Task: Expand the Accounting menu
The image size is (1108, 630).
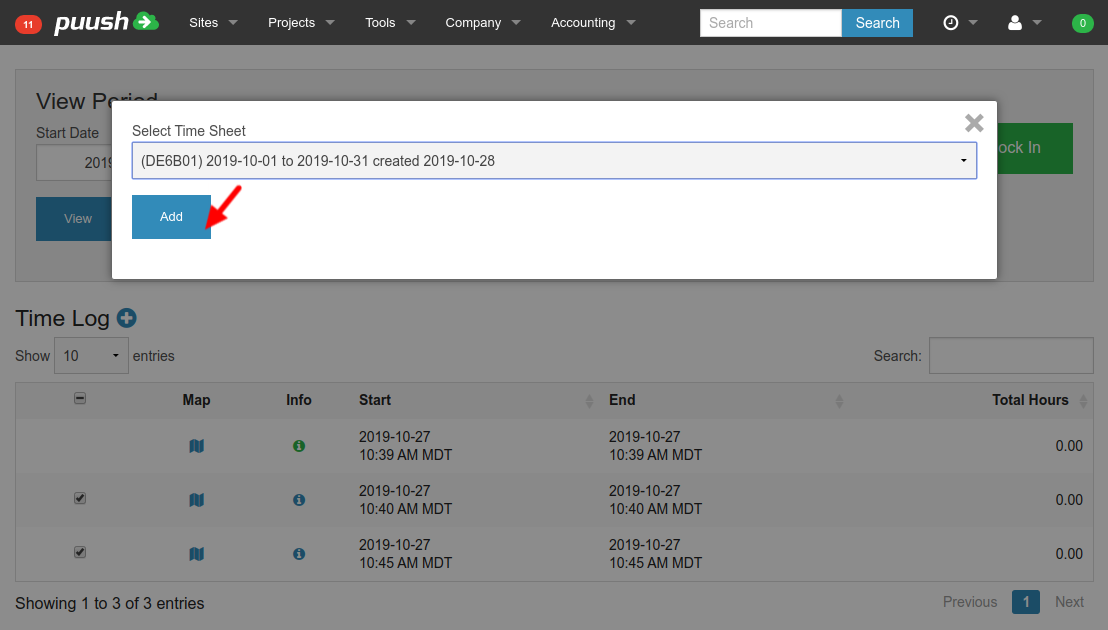Action: (593, 22)
